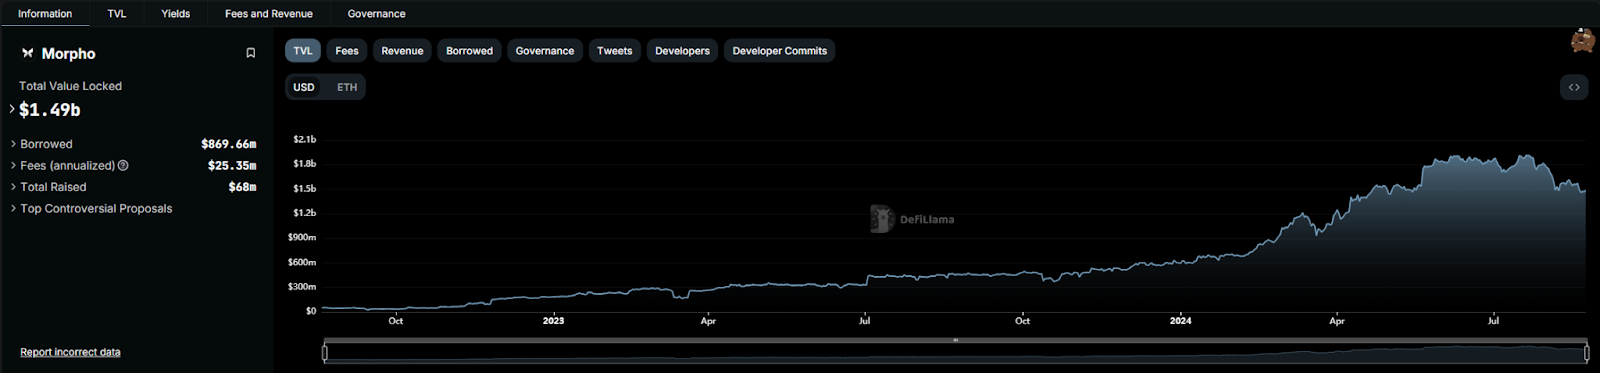Toggle the Developer Commits series
Viewport: 1600px width, 373px height.
coord(779,51)
